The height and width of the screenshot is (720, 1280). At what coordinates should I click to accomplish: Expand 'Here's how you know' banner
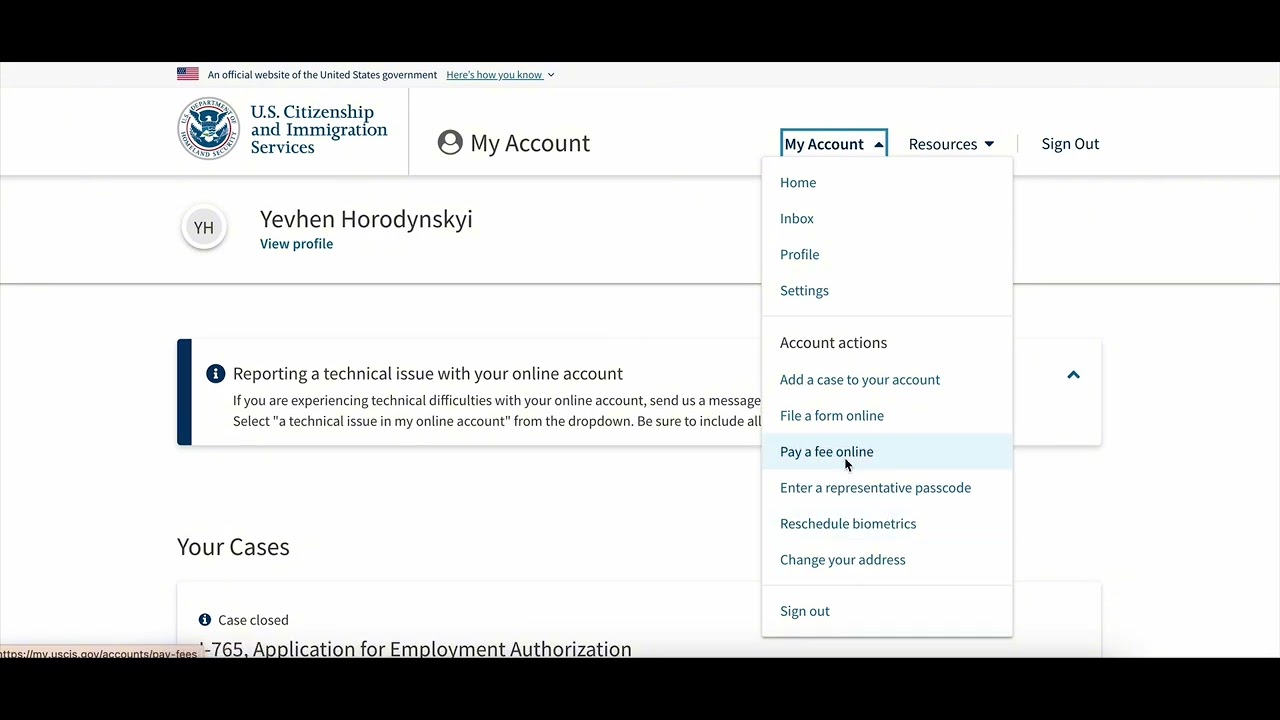coord(500,75)
